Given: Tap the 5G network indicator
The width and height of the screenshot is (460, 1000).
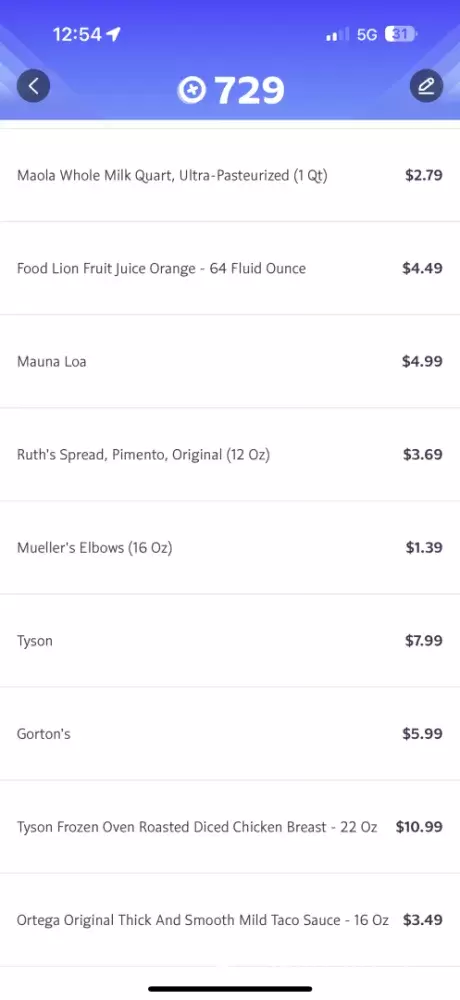Looking at the screenshot, I should [367, 34].
